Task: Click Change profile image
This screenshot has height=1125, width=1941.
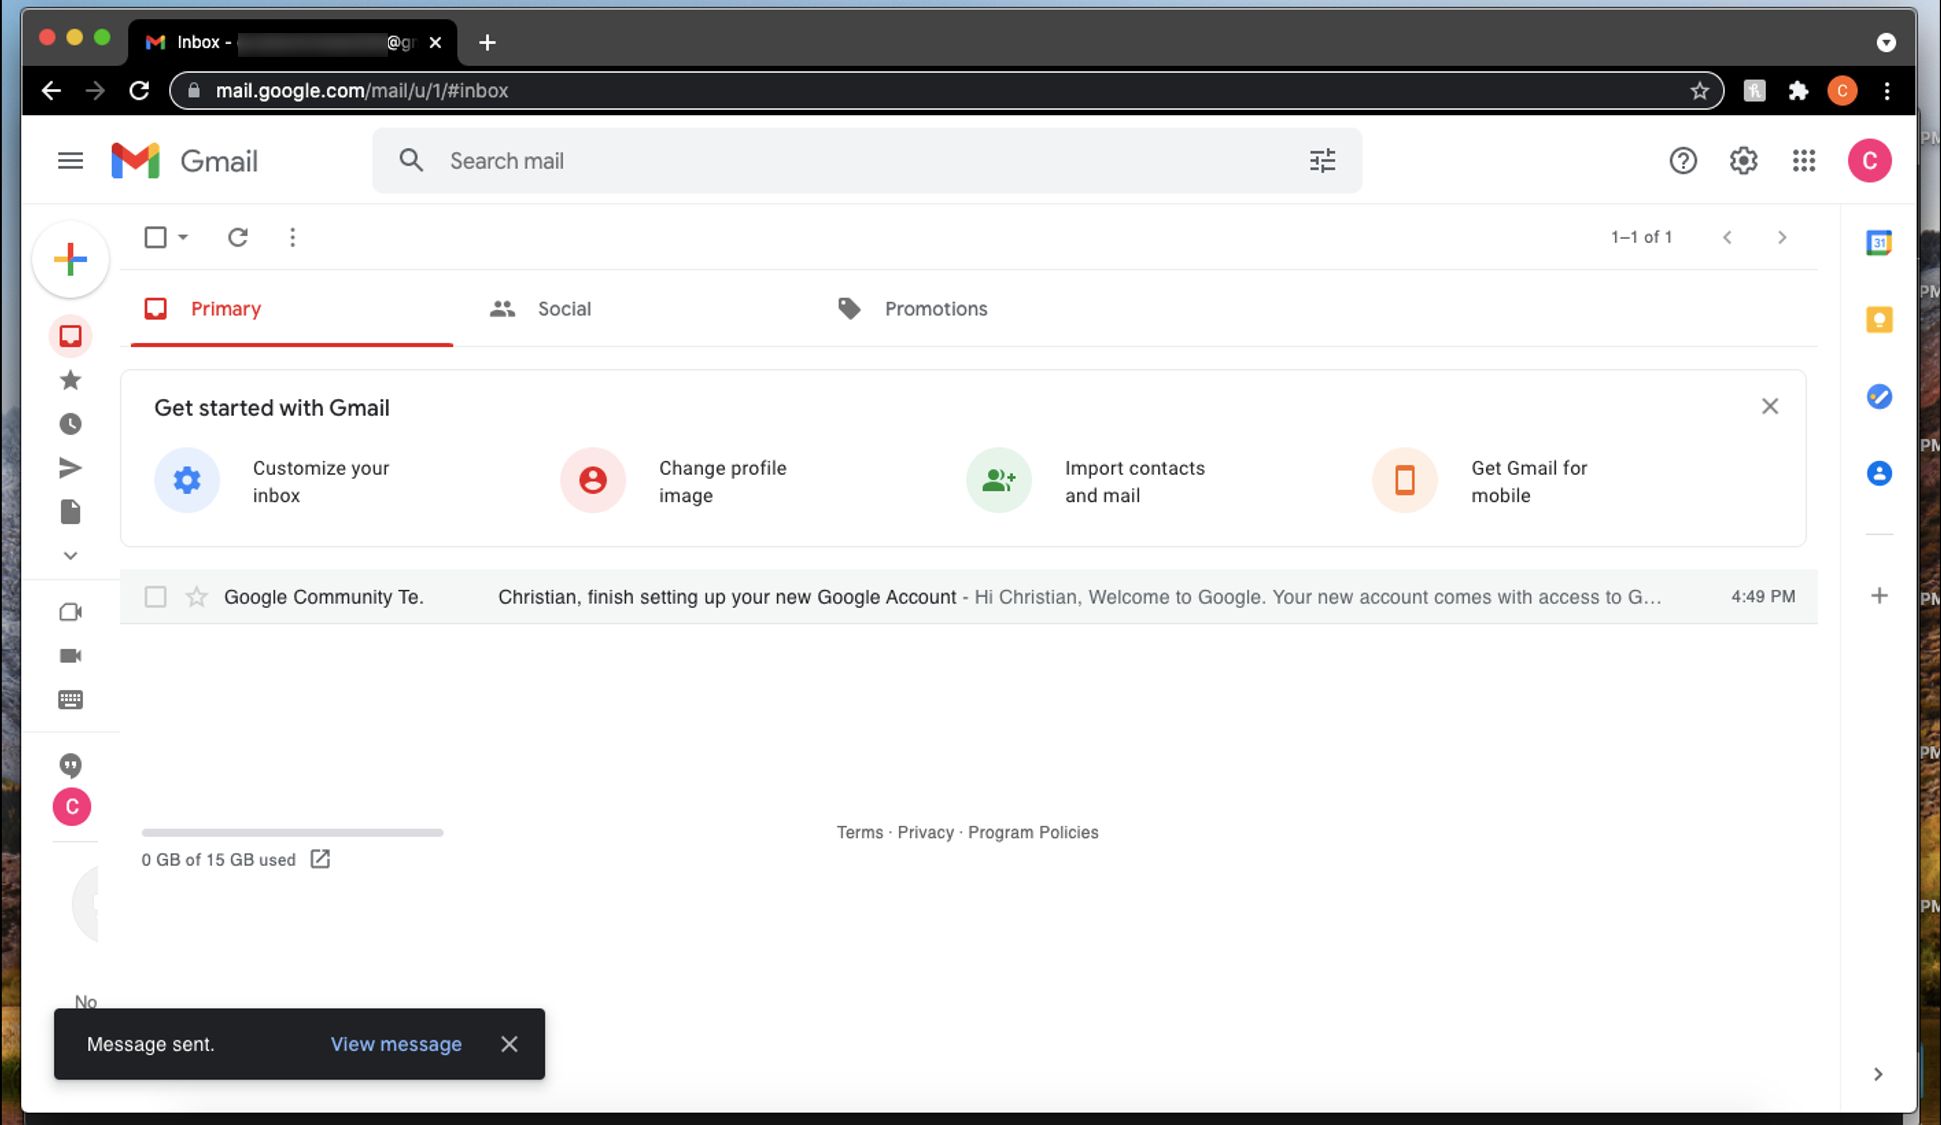Action: click(674, 481)
